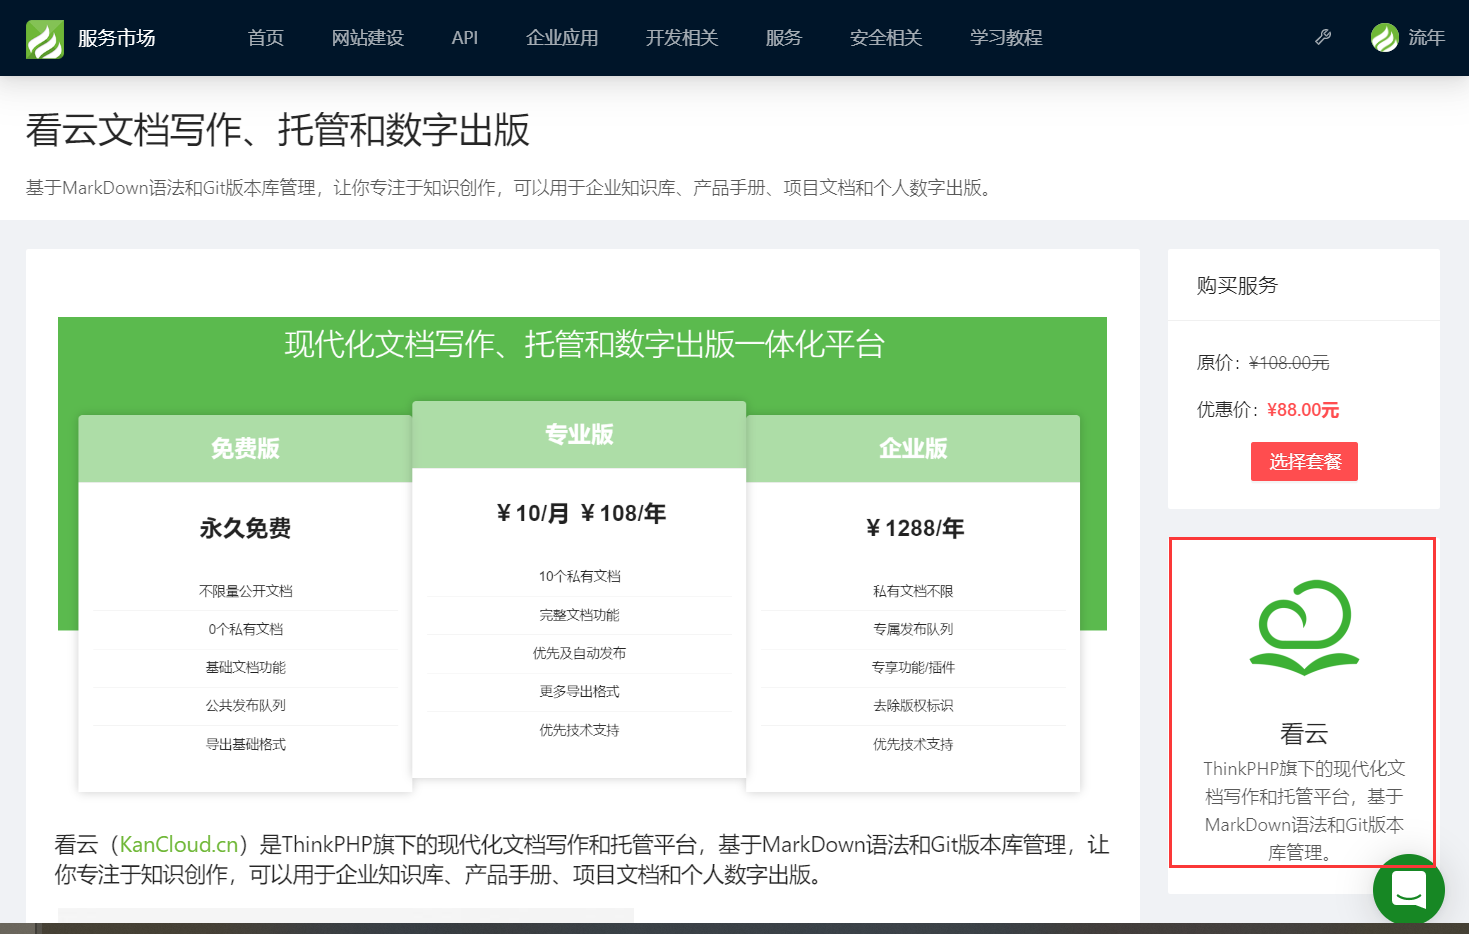Screen dimensions: 1469x934
Task: Select the 专业版 plan header
Action: pyautogui.click(x=579, y=434)
